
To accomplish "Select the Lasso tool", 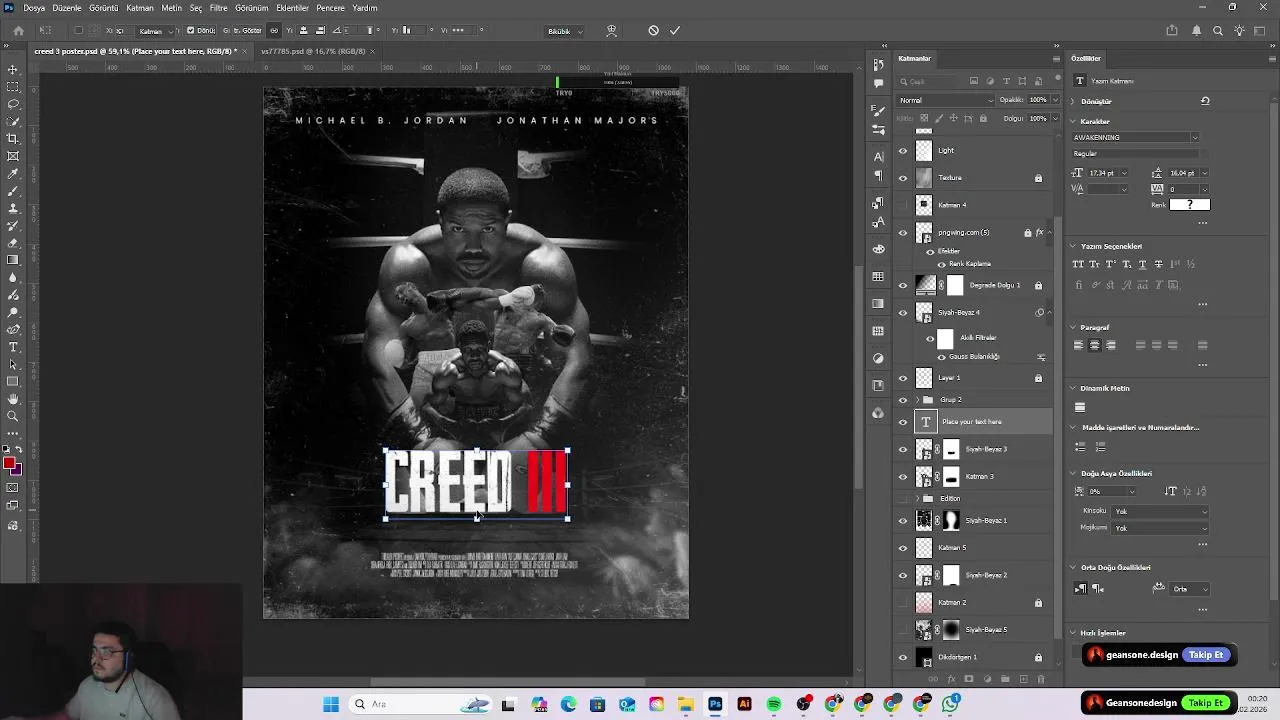I will (x=13, y=104).
